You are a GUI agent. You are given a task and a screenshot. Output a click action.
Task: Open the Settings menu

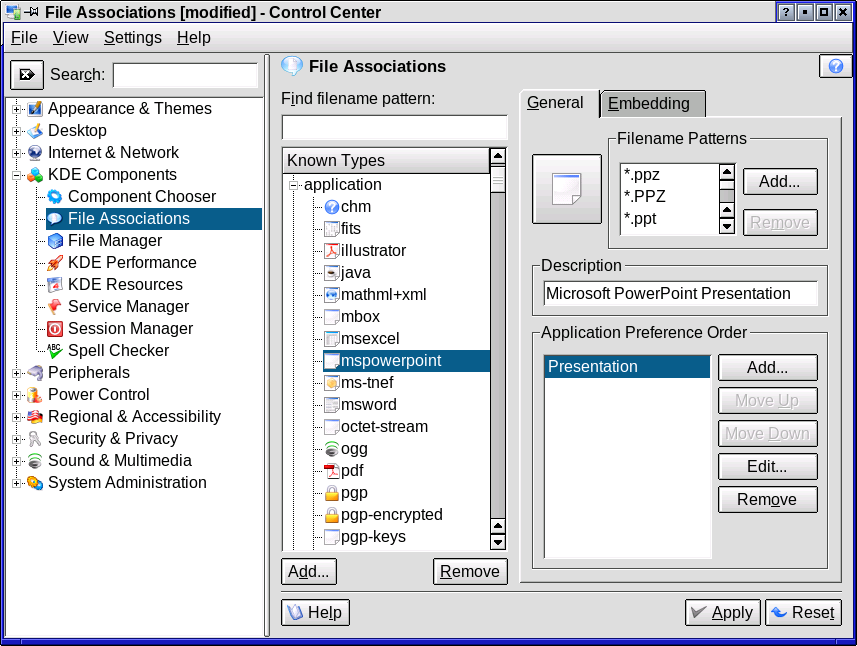pos(132,37)
